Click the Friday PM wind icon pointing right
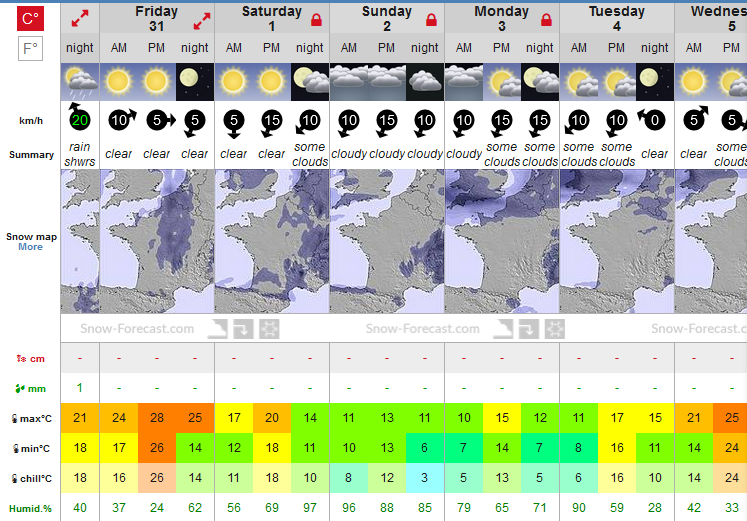 [x=160, y=120]
